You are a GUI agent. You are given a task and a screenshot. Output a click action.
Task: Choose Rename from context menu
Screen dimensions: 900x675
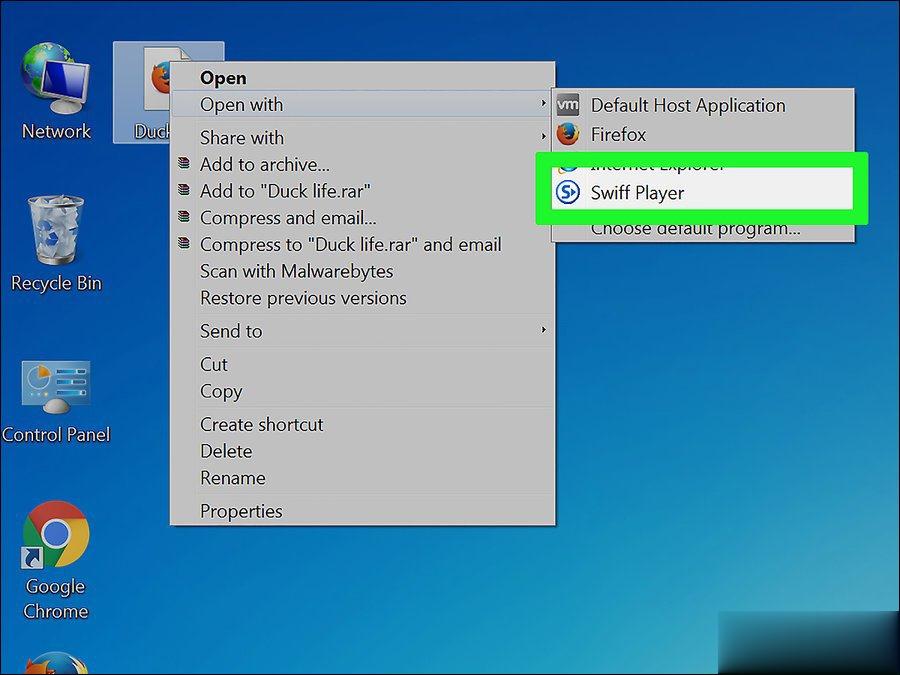[x=362, y=478]
